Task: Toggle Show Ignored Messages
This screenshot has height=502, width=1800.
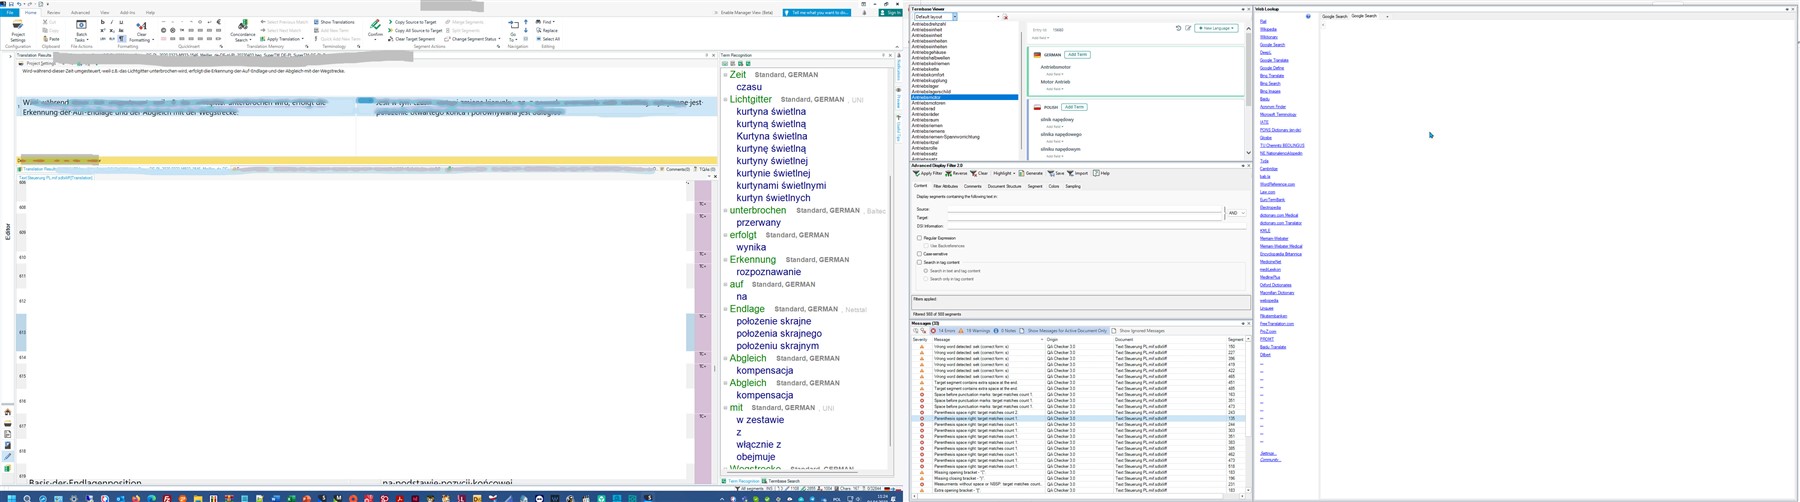Action: (1138, 331)
